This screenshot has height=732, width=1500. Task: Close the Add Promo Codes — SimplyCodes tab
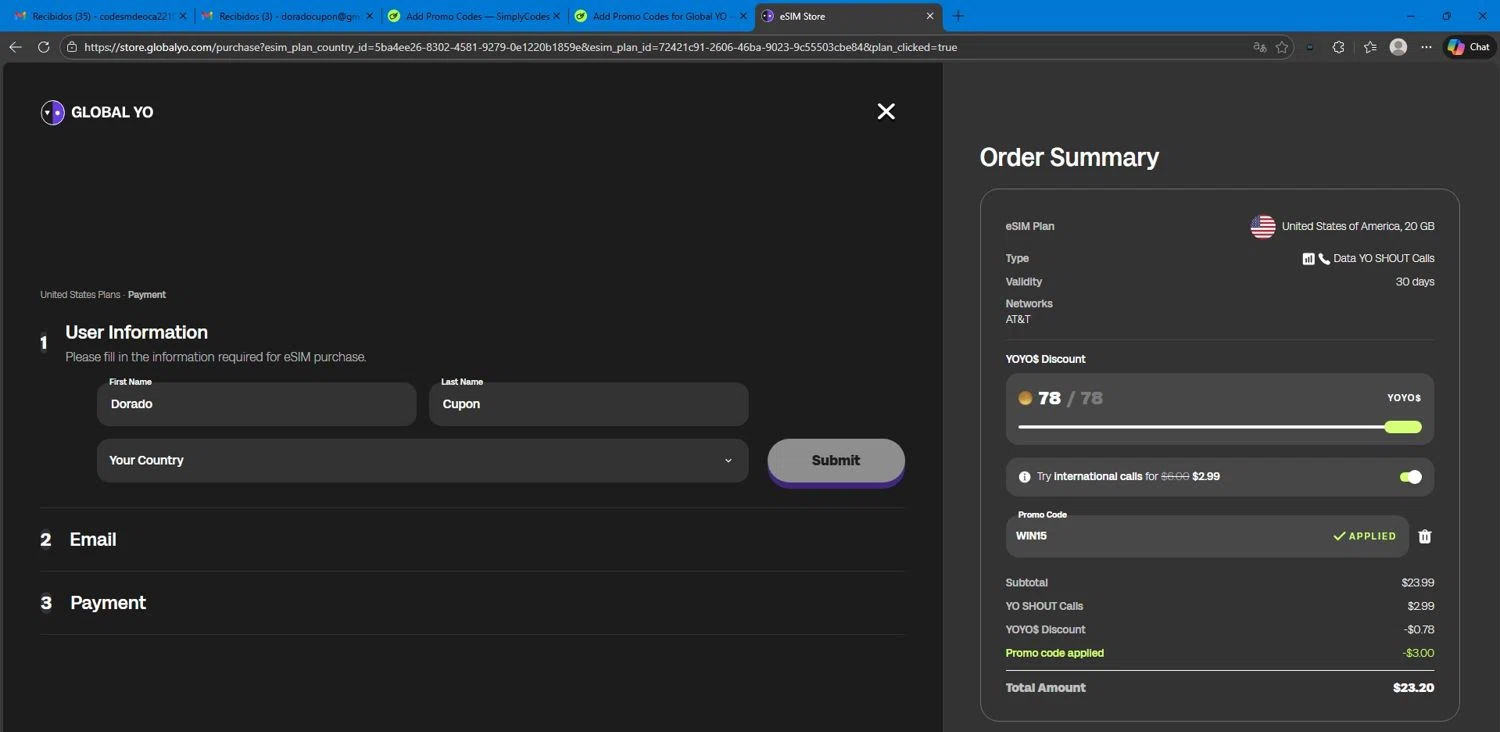click(x=556, y=16)
